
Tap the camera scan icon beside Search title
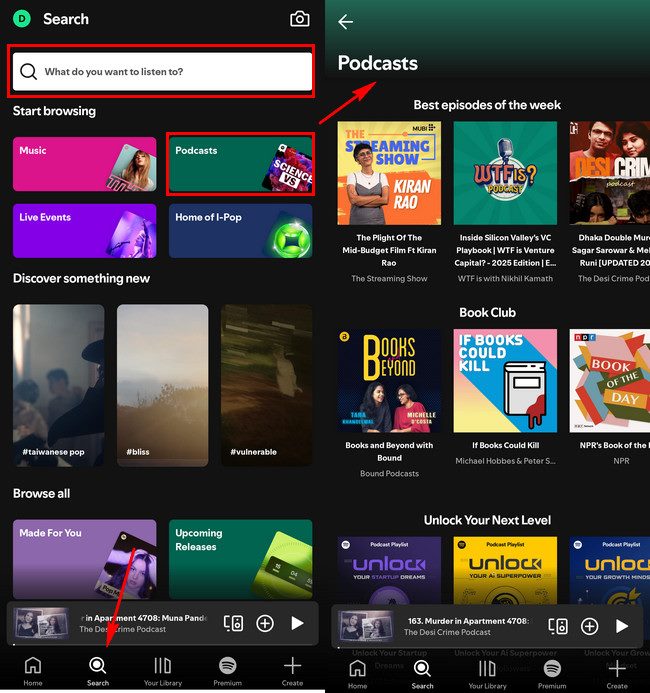299,19
